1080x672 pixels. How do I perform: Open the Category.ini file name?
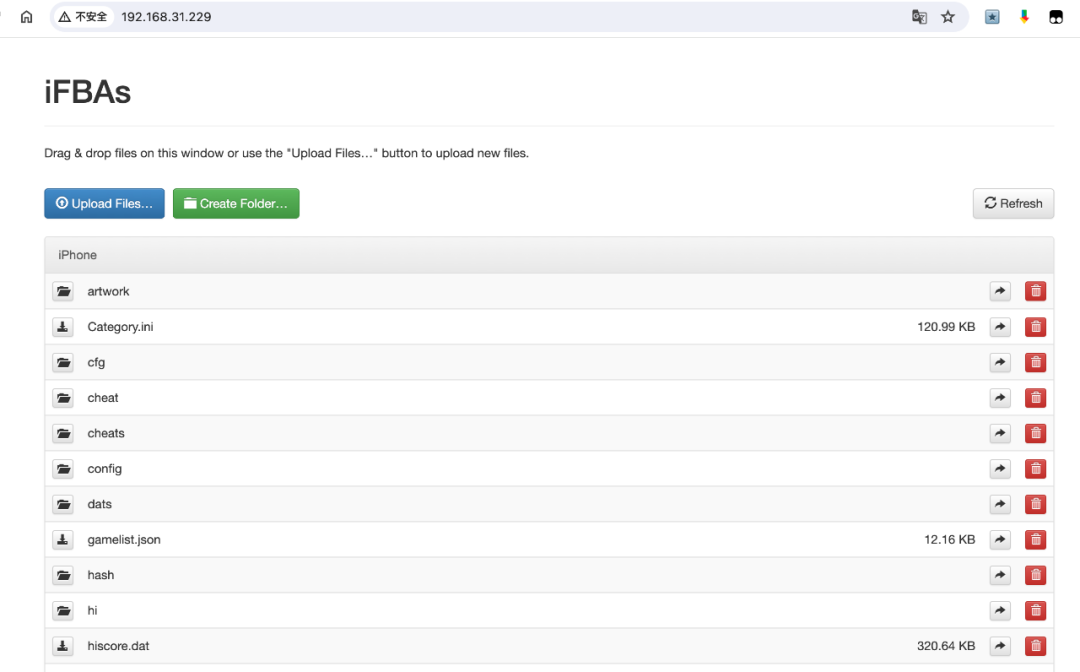click(x=121, y=327)
